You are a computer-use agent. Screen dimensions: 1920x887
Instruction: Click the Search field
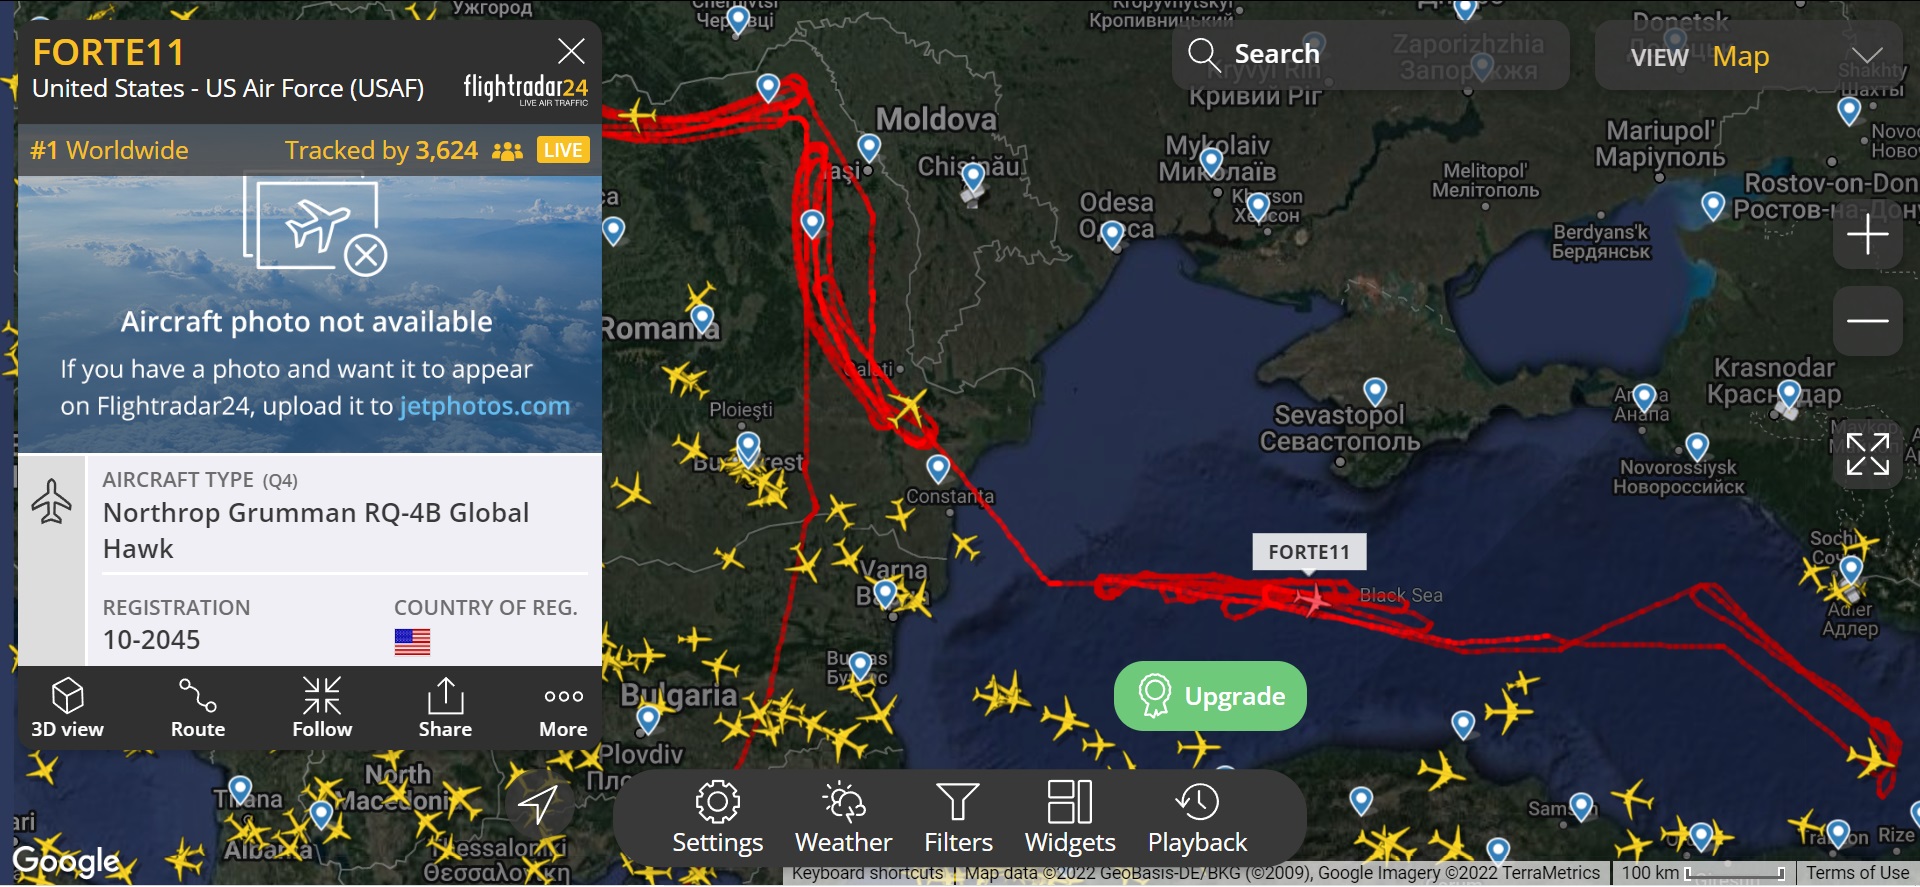1370,55
